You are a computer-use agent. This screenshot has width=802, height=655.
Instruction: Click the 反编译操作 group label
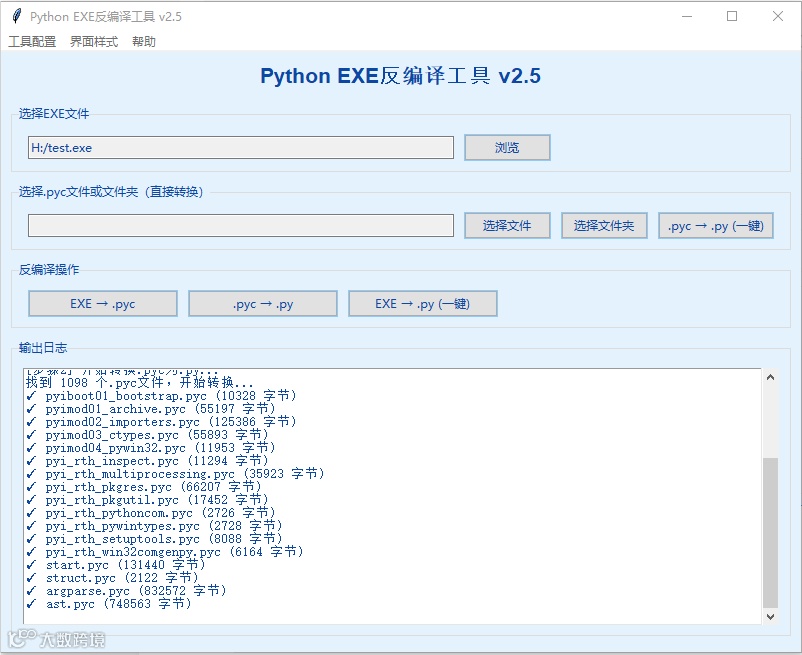(x=49, y=269)
